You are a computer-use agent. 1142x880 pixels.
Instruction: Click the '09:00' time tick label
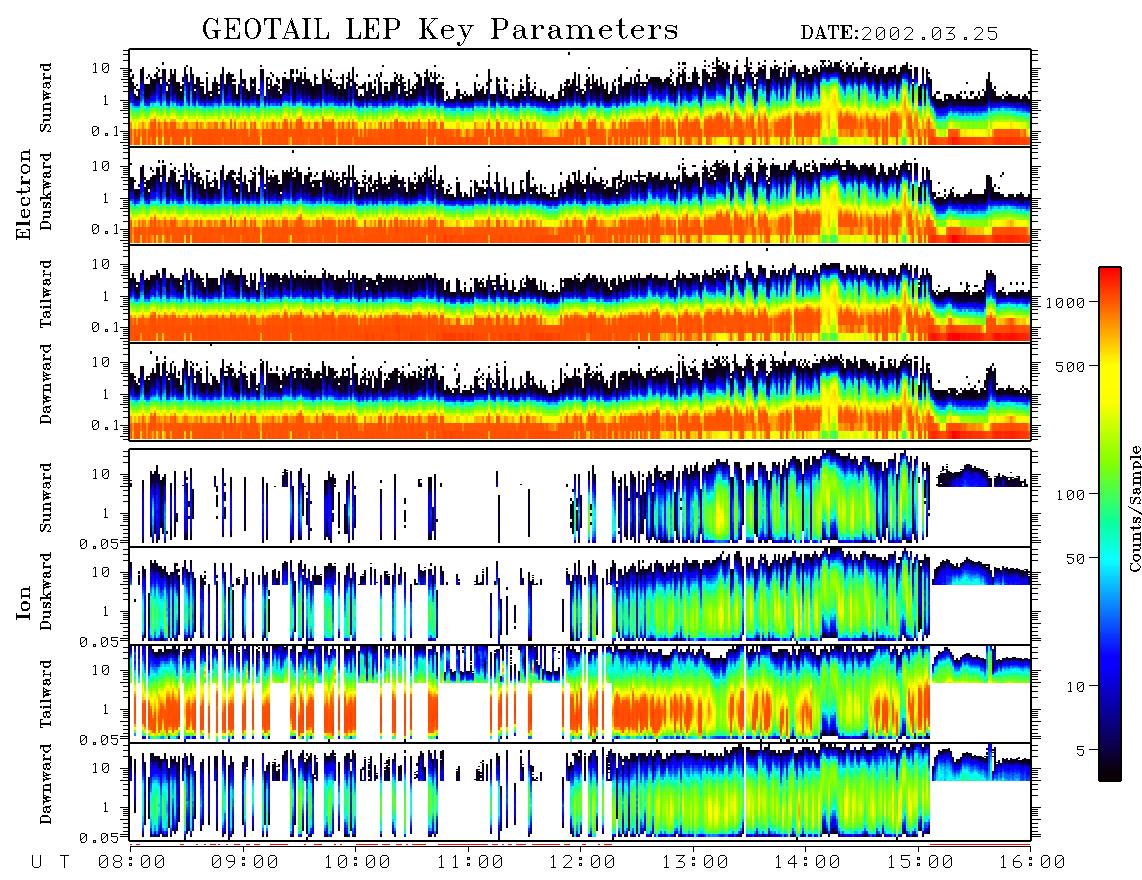245,862
